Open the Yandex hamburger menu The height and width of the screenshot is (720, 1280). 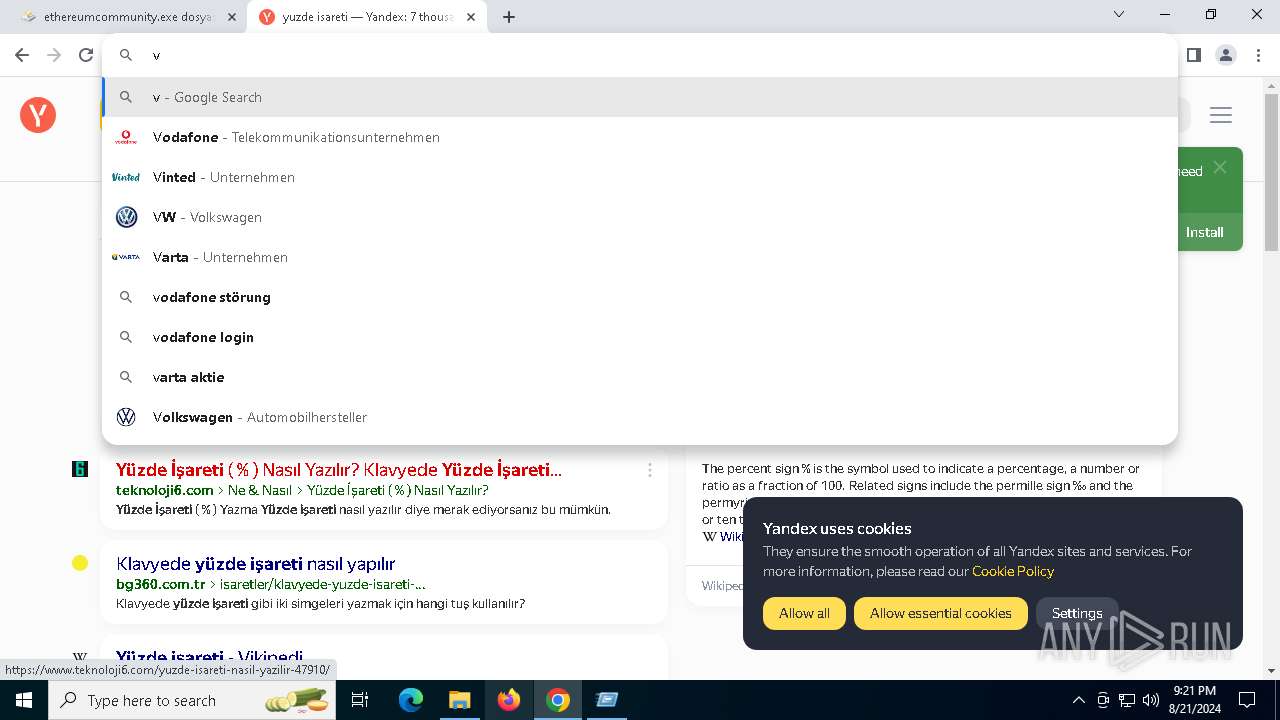coord(1221,115)
